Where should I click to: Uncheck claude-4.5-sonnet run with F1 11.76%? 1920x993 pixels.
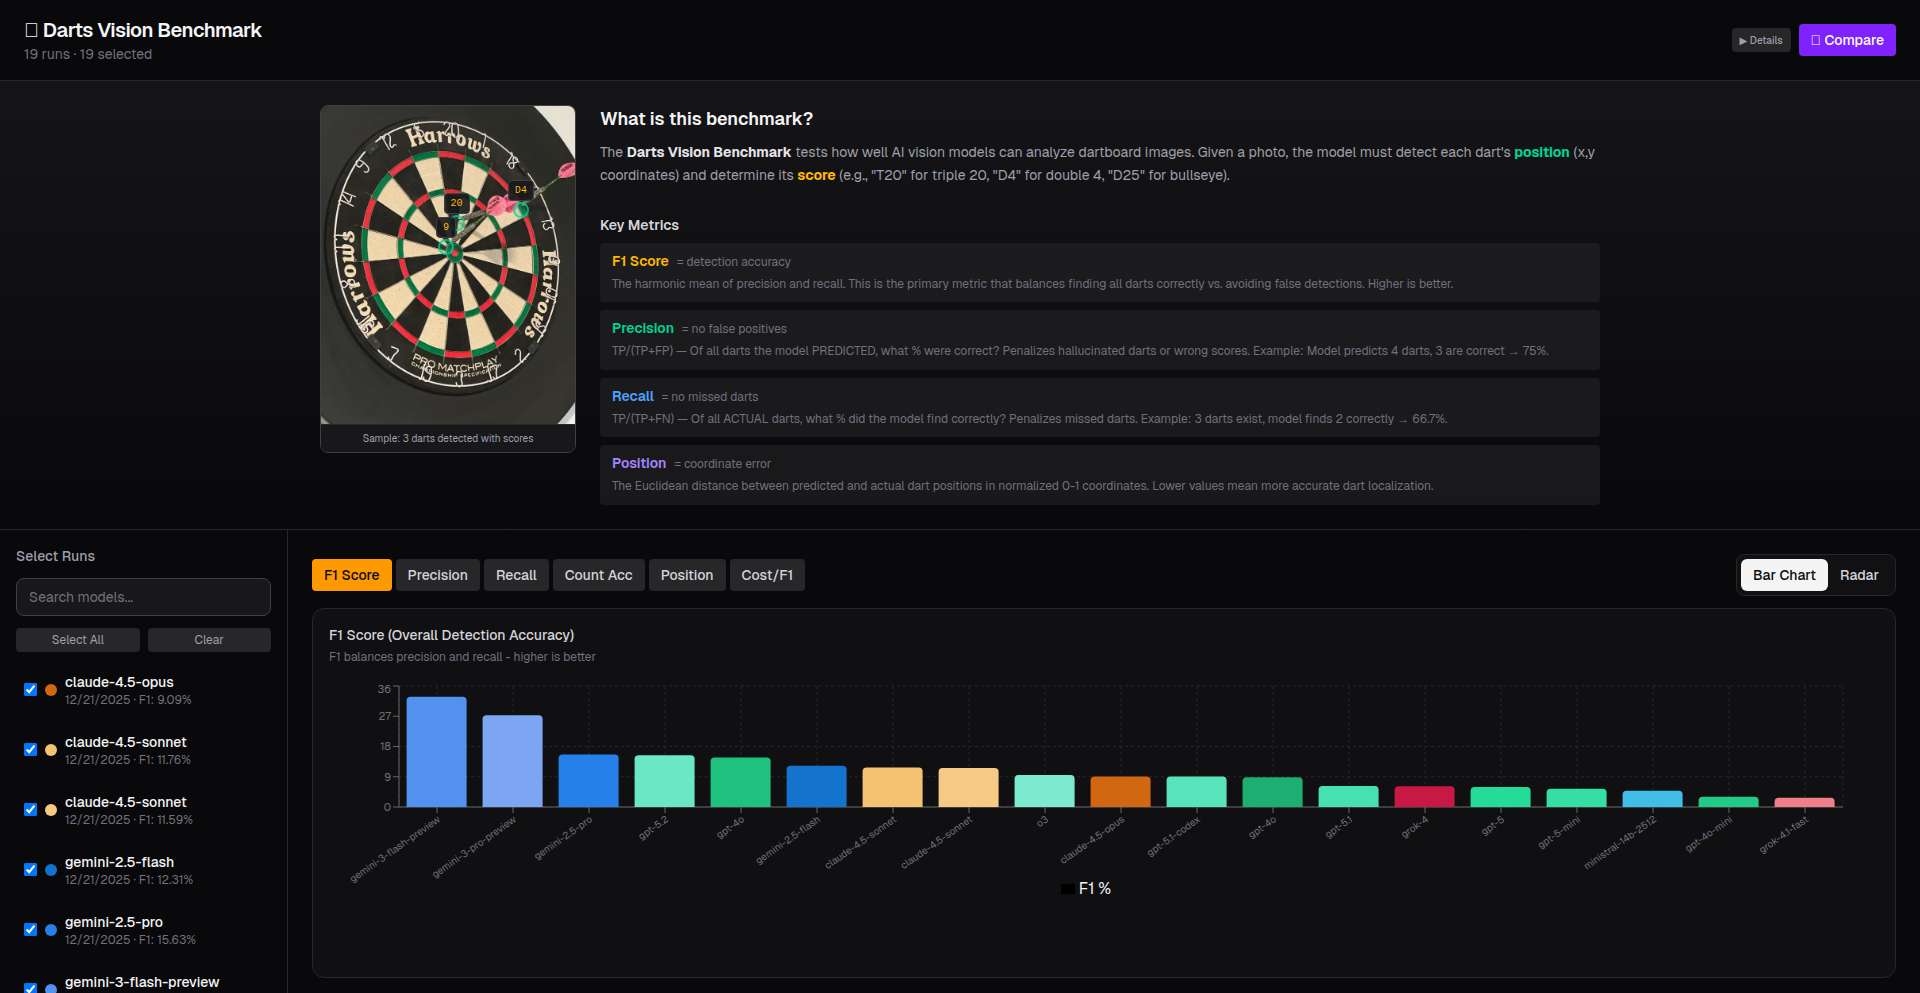(30, 750)
